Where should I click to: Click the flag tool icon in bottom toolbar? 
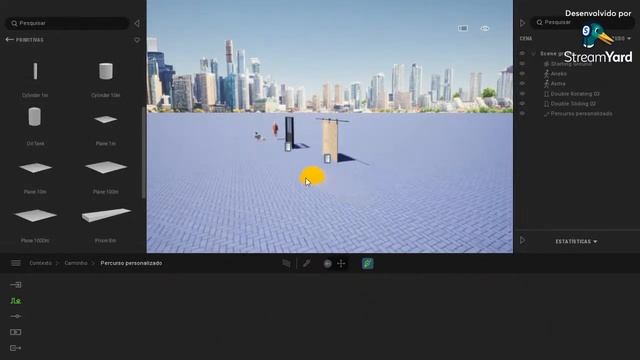[x=287, y=264]
